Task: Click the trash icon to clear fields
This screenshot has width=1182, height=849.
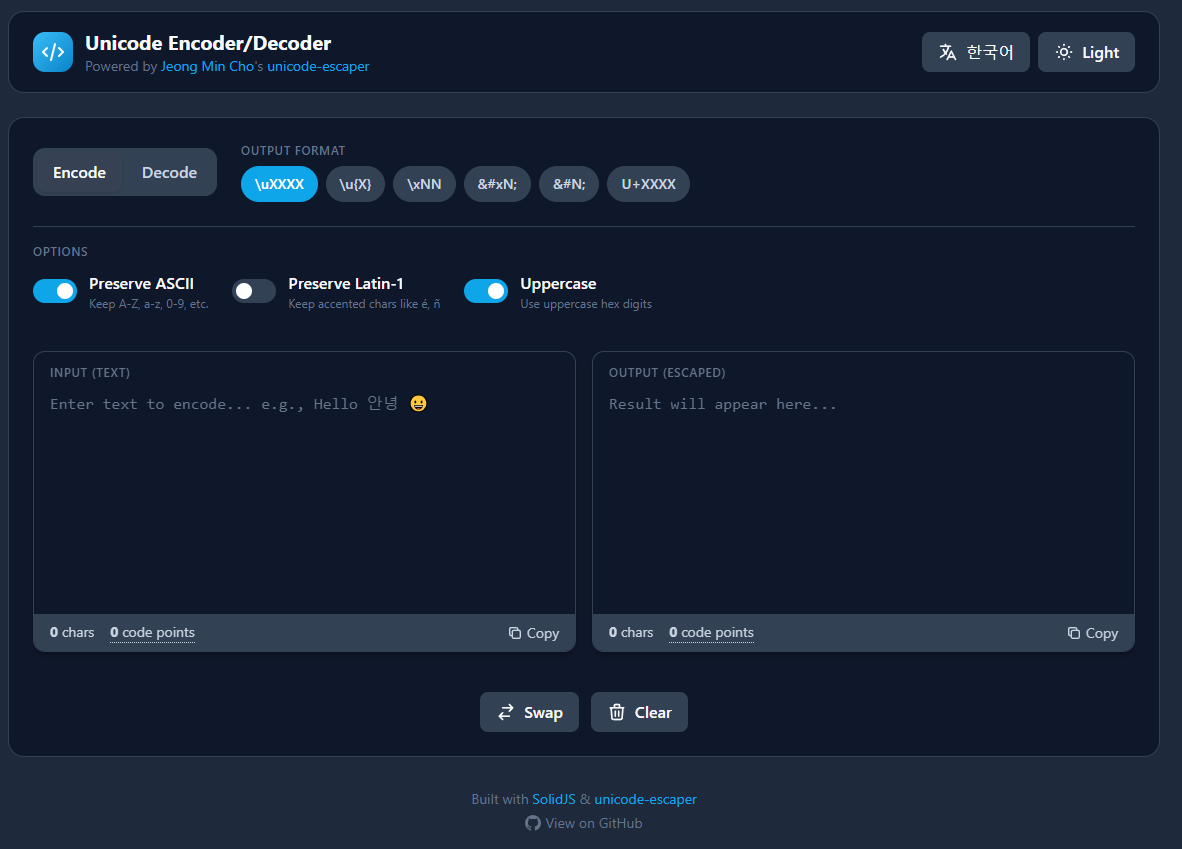Action: coord(617,711)
